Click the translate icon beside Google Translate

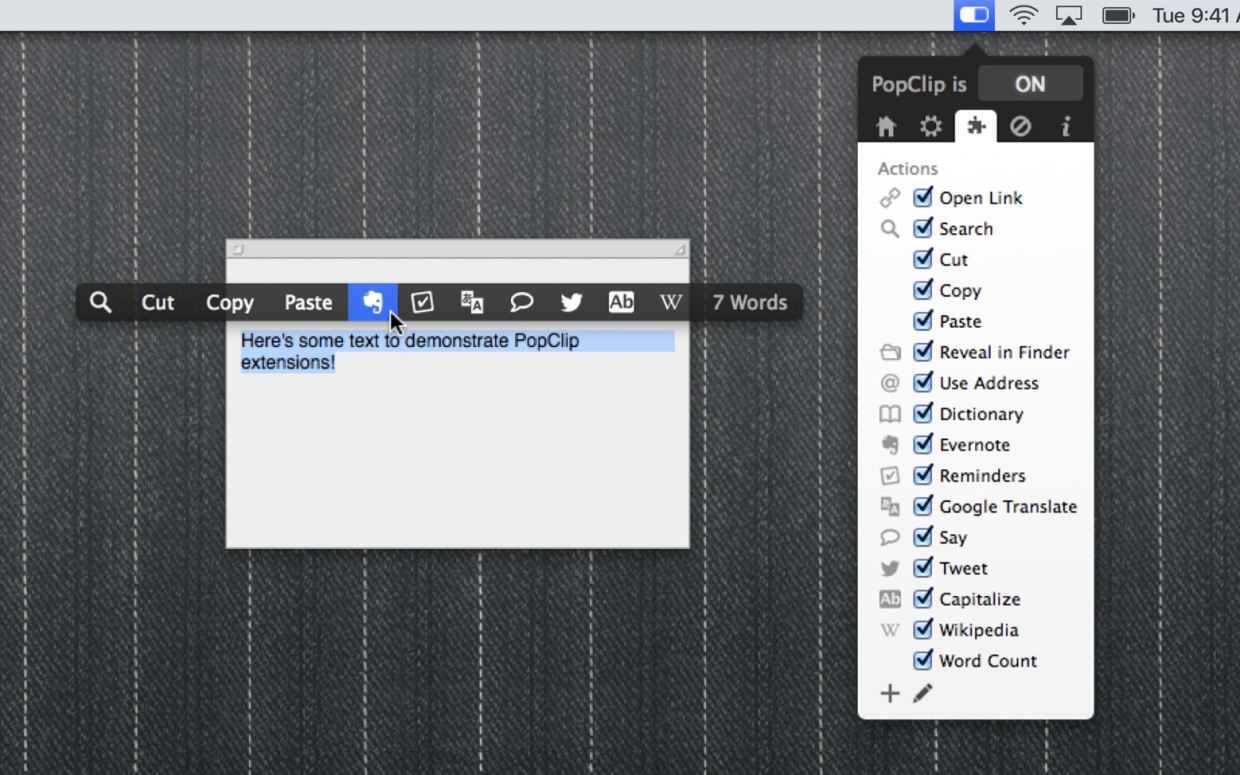(890, 507)
